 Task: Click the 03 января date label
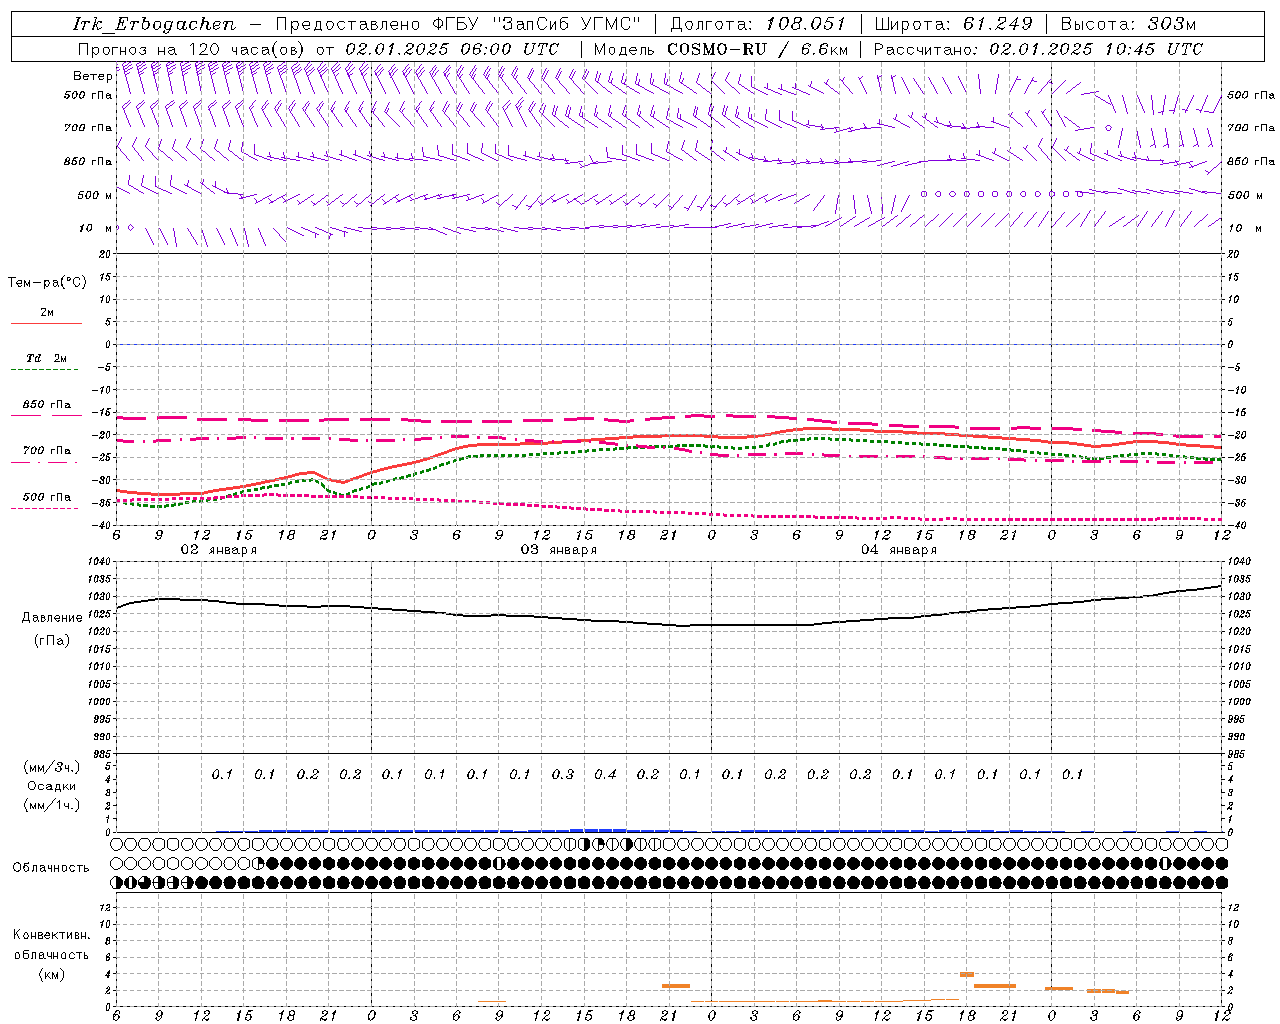coord(558,550)
